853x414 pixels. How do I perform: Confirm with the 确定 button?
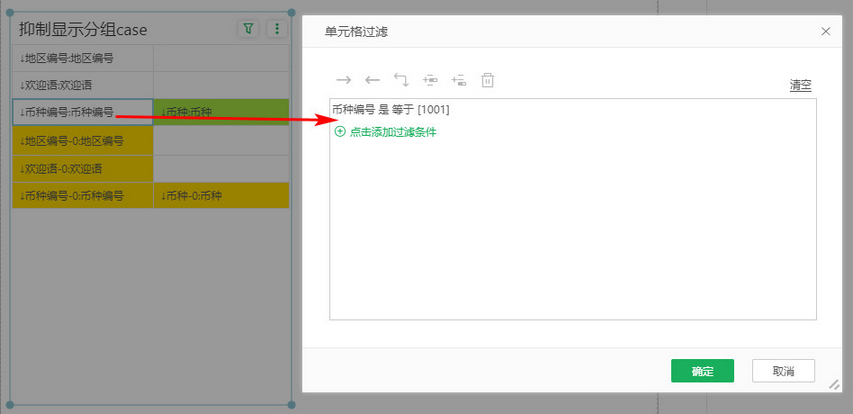(x=702, y=371)
